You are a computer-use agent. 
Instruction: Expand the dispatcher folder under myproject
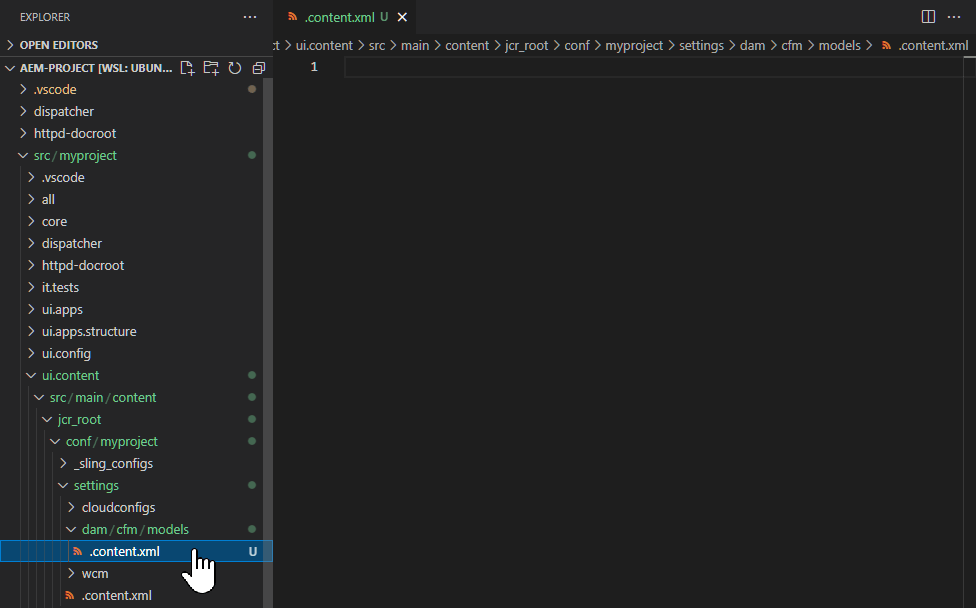point(131,243)
